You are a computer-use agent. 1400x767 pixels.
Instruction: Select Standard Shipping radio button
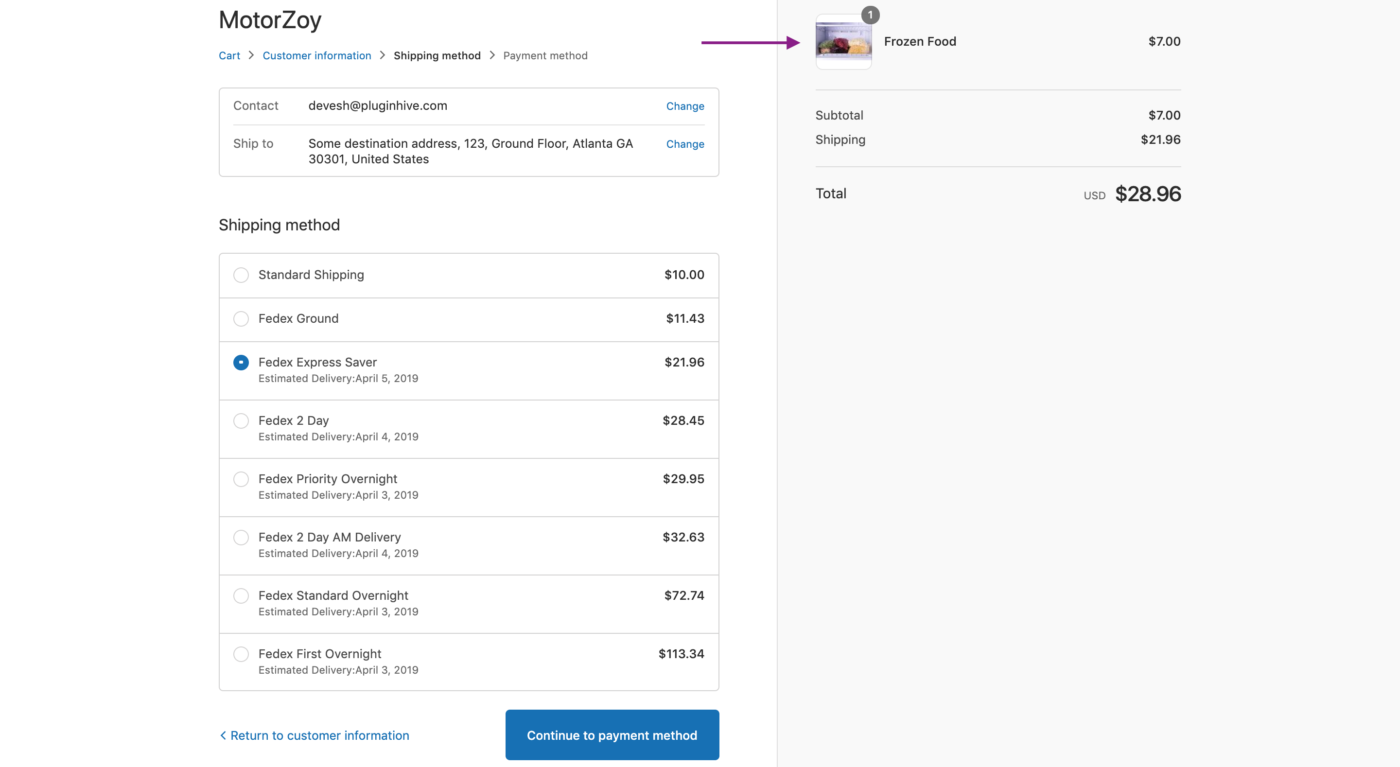pos(241,275)
